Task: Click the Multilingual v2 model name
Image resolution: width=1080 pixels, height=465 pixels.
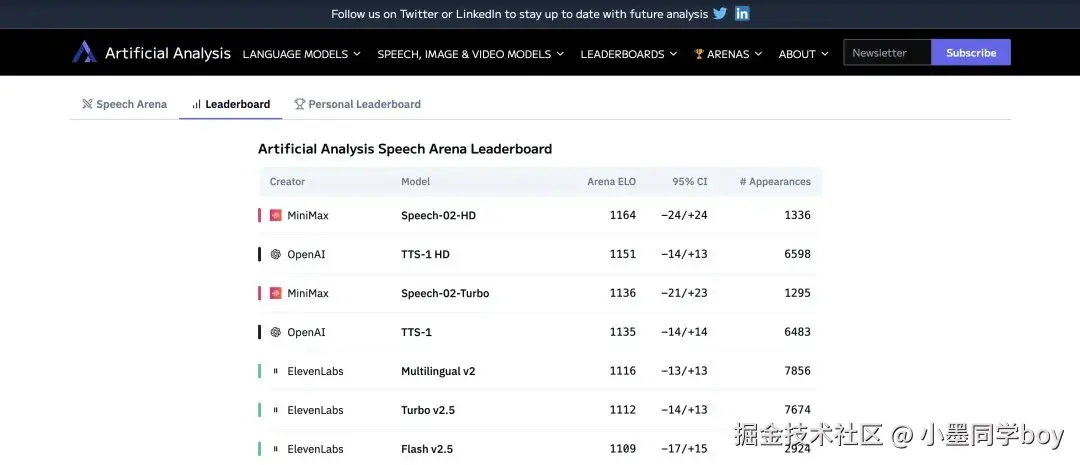Action: click(438, 371)
